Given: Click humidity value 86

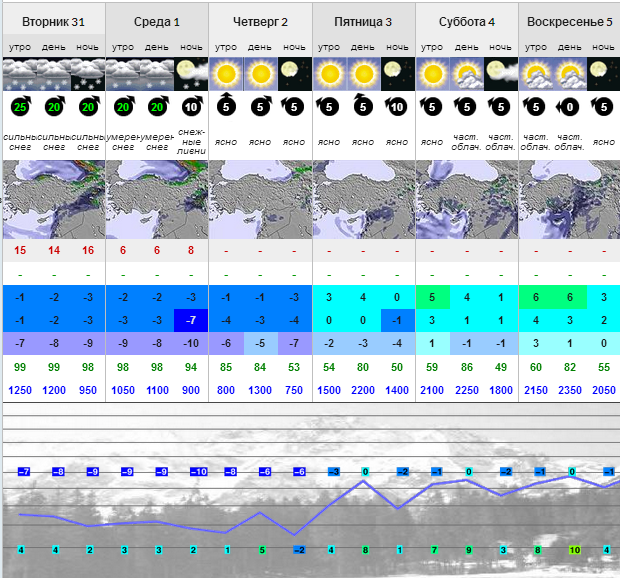Looking at the screenshot, I should click(x=467, y=367).
